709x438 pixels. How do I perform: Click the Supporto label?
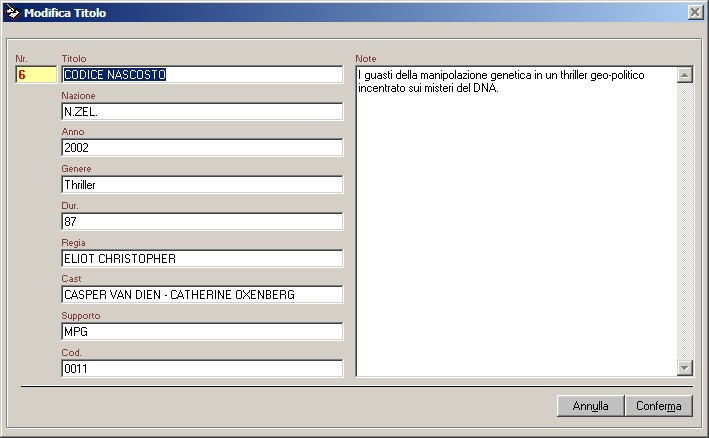(x=80, y=316)
